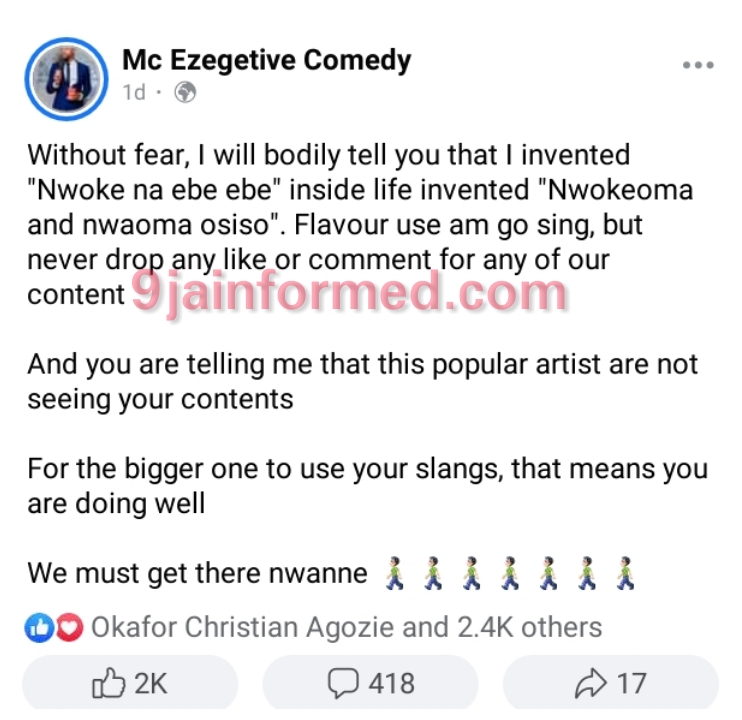Click the "For the bigger one" paragraph
The height and width of the screenshot is (720, 742).
tap(367, 485)
